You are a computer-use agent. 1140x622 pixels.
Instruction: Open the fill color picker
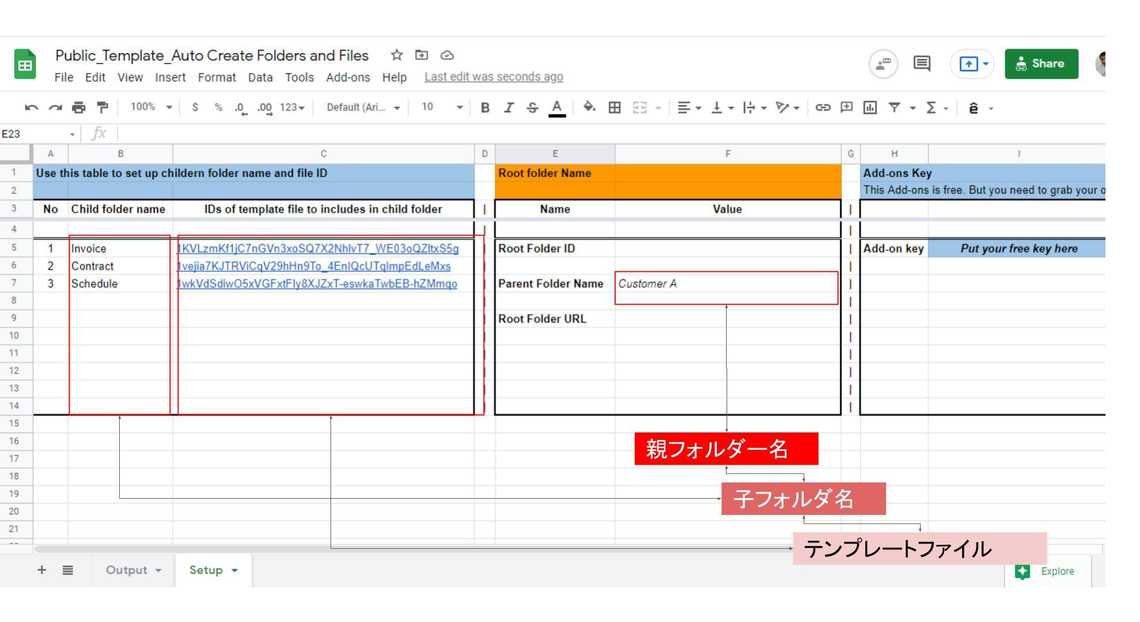pyautogui.click(x=589, y=108)
